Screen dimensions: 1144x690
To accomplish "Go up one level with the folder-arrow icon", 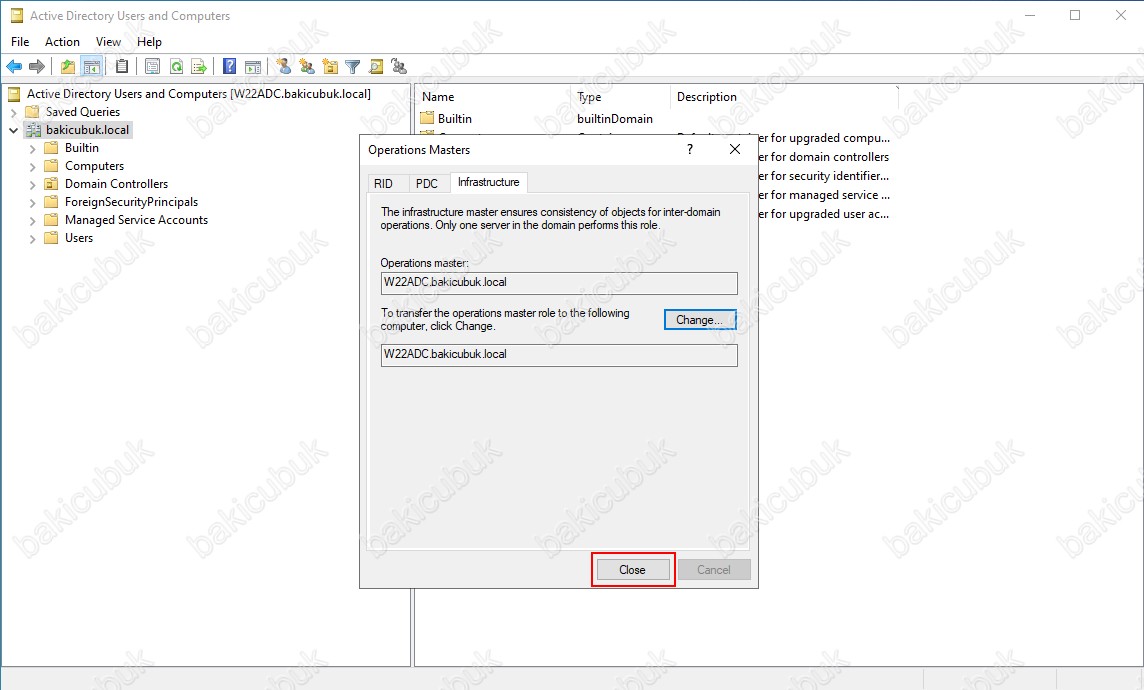I will [68, 67].
